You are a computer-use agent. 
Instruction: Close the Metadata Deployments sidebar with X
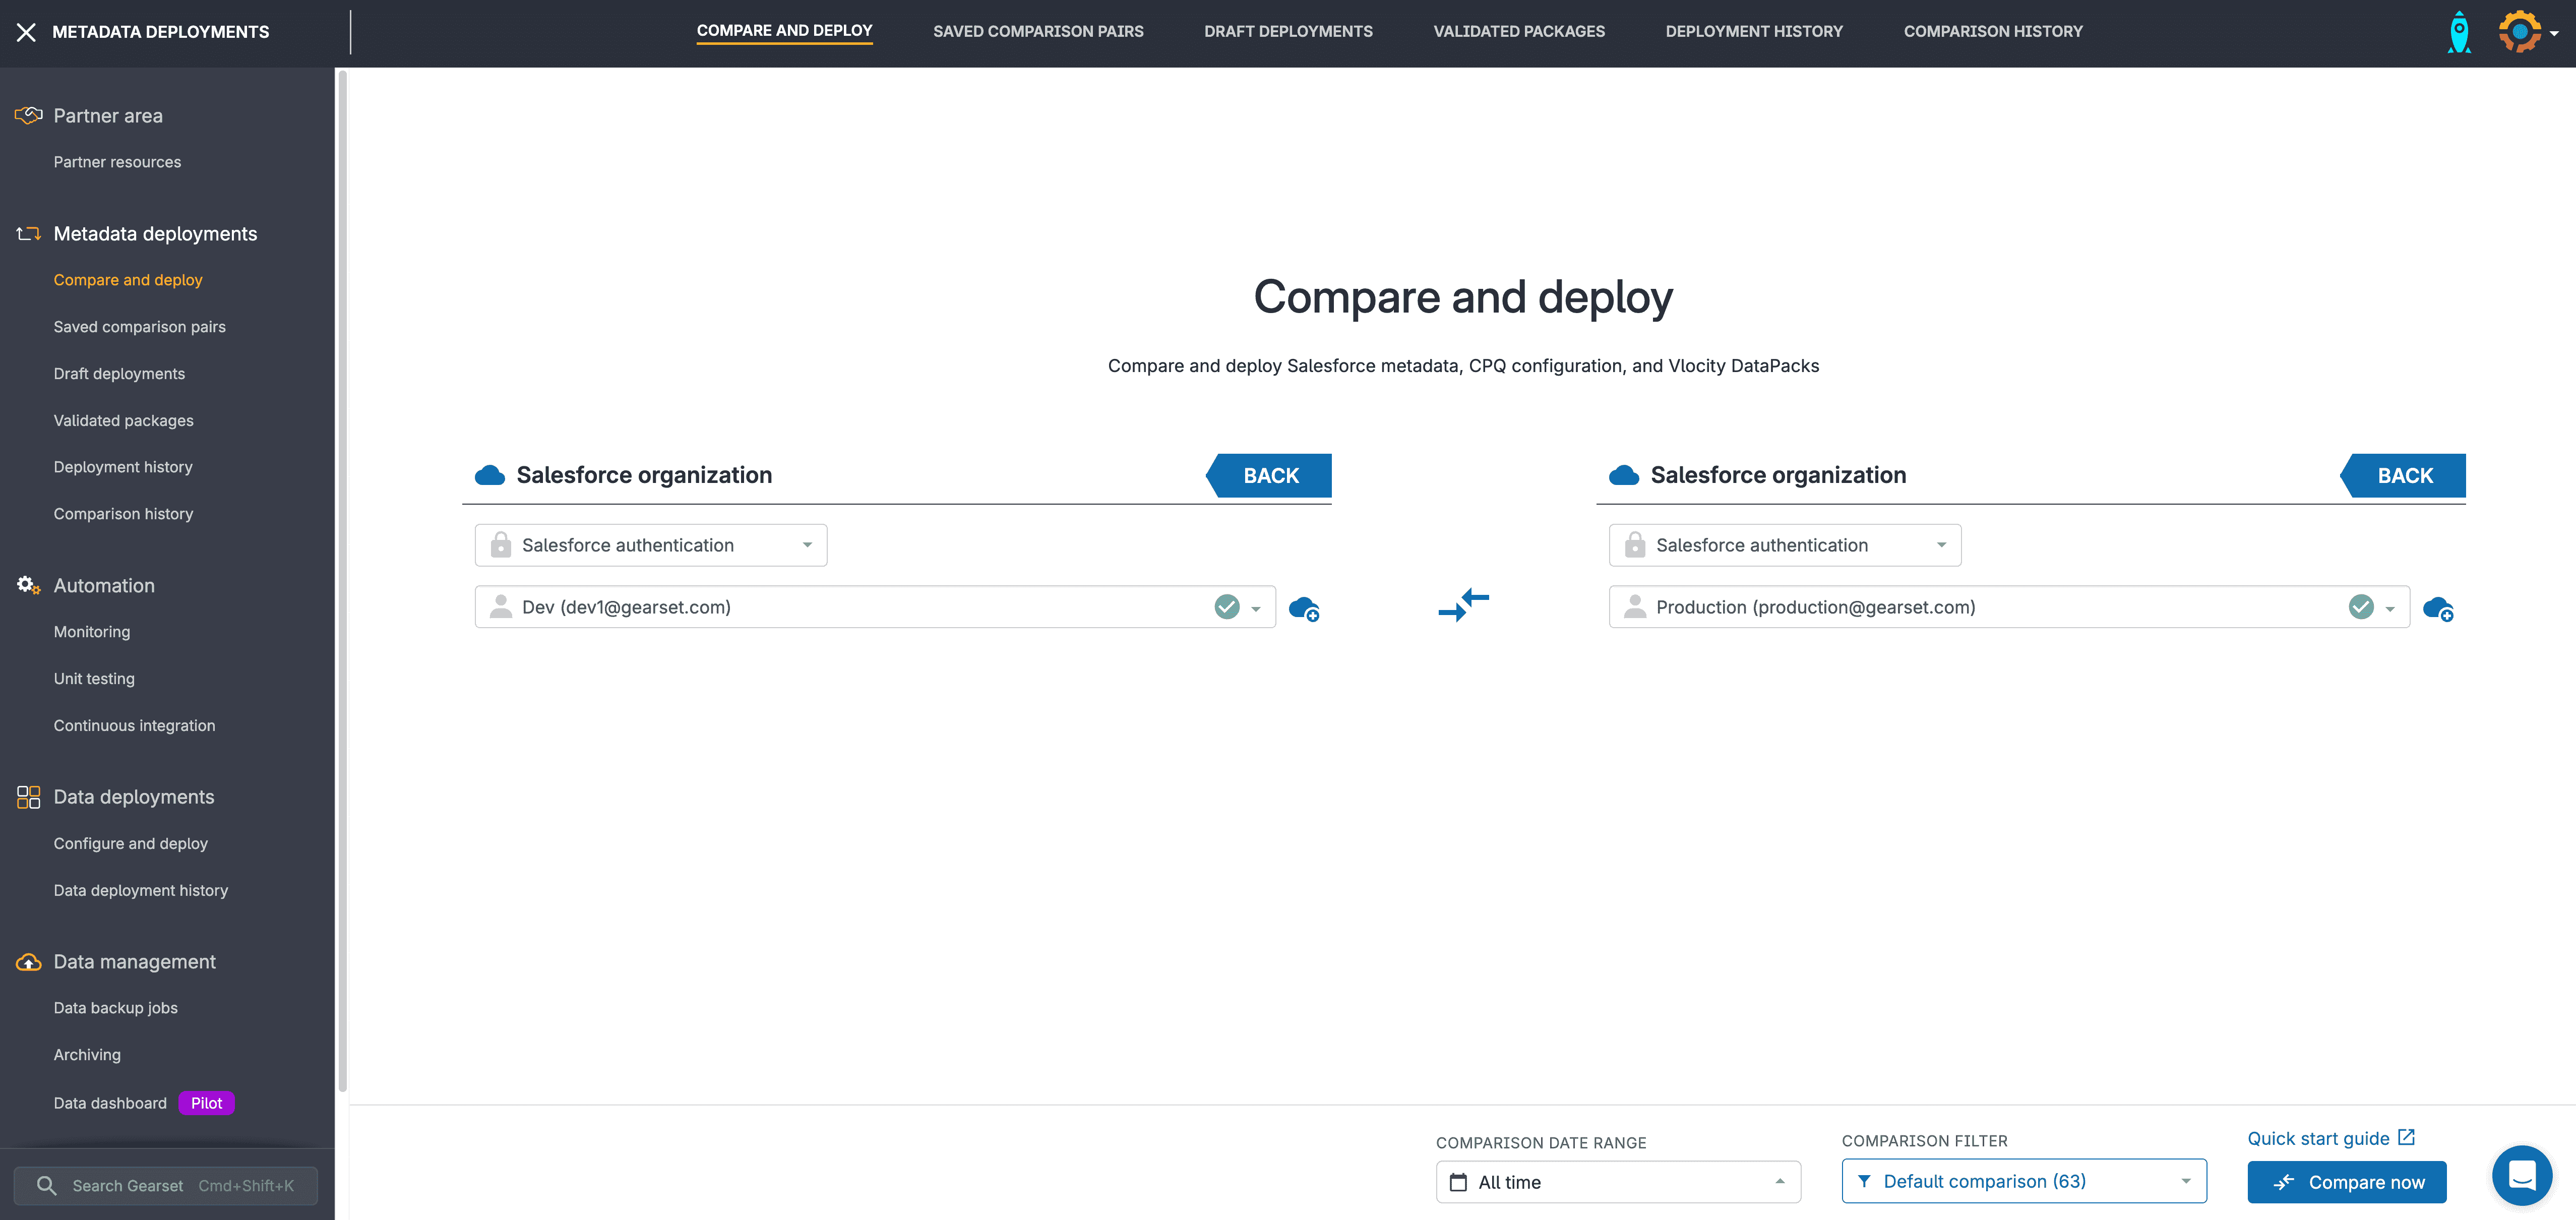point(26,32)
